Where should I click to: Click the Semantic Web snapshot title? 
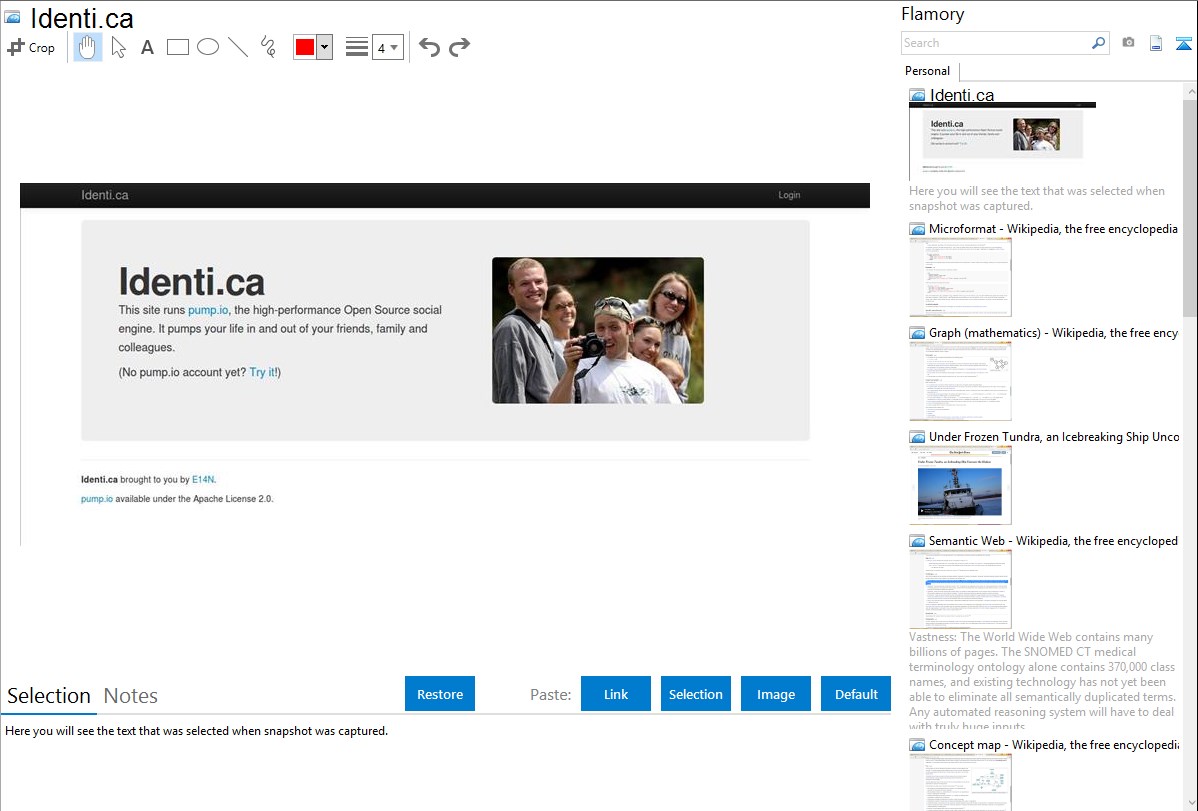pyautogui.click(x=1053, y=540)
